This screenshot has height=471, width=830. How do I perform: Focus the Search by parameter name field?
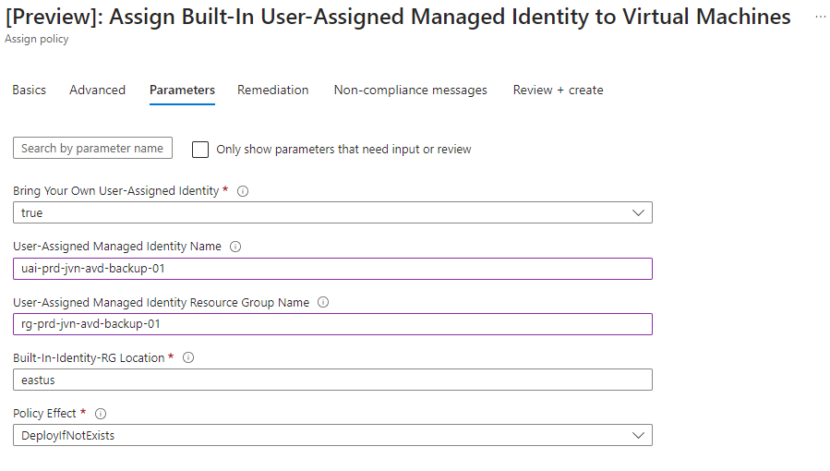coord(93,148)
